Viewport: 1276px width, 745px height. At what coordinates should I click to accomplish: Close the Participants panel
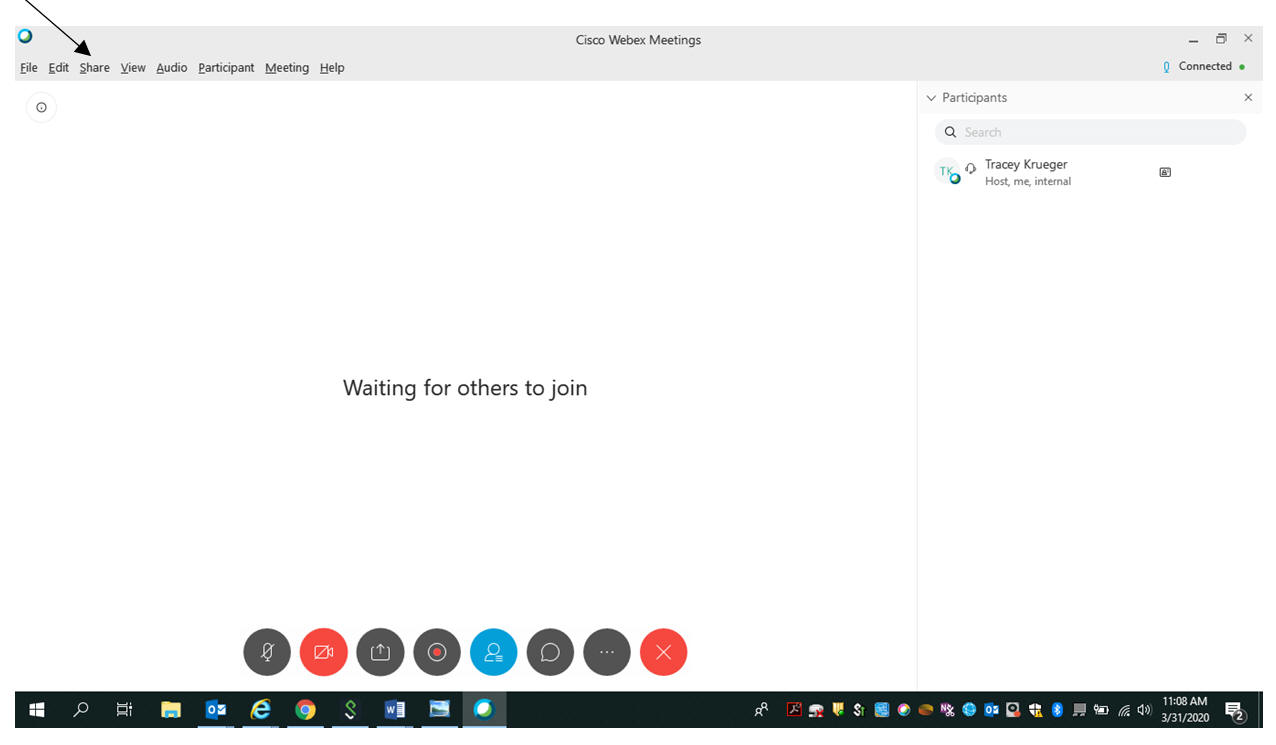coord(1247,97)
